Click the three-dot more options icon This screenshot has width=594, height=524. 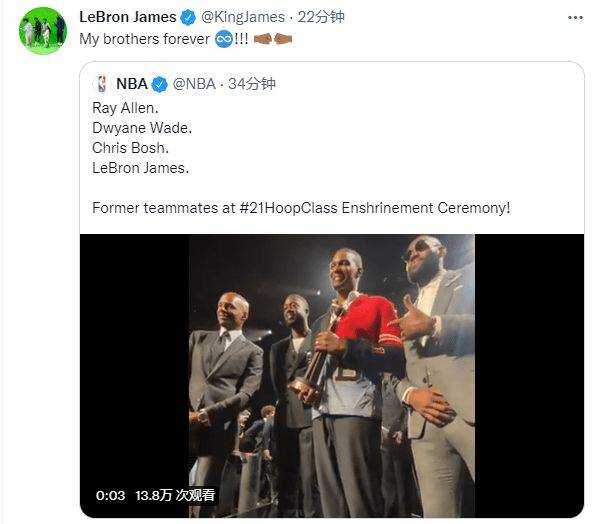[x=575, y=18]
